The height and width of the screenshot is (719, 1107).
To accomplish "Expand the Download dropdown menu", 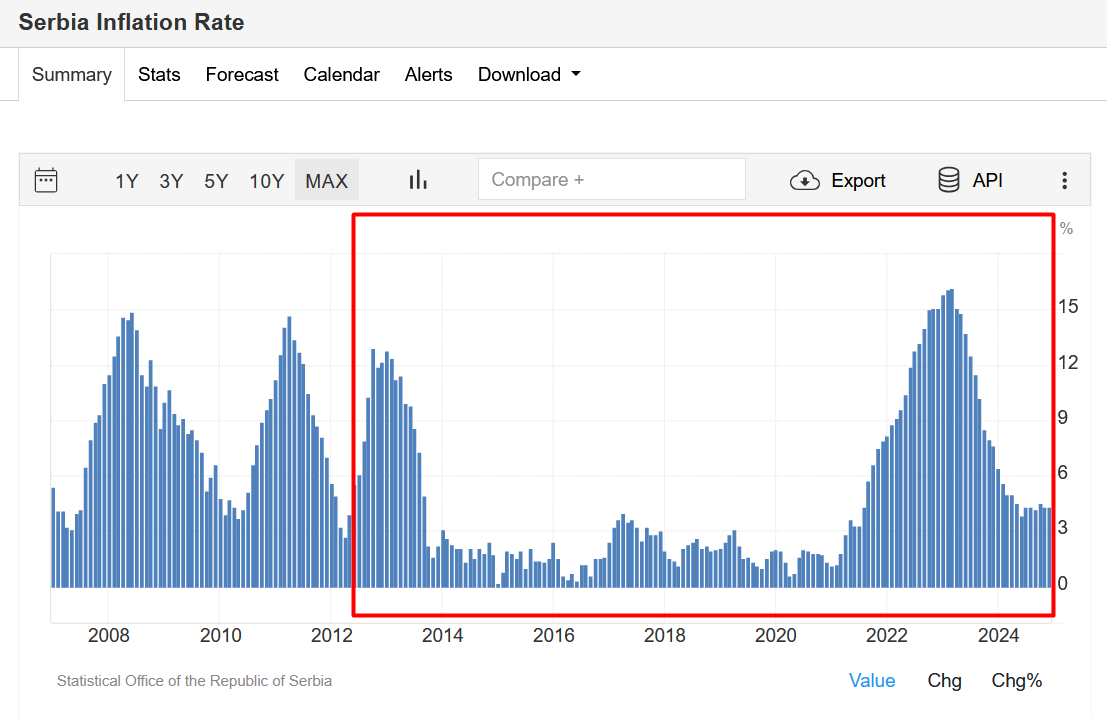I will click(x=529, y=75).
